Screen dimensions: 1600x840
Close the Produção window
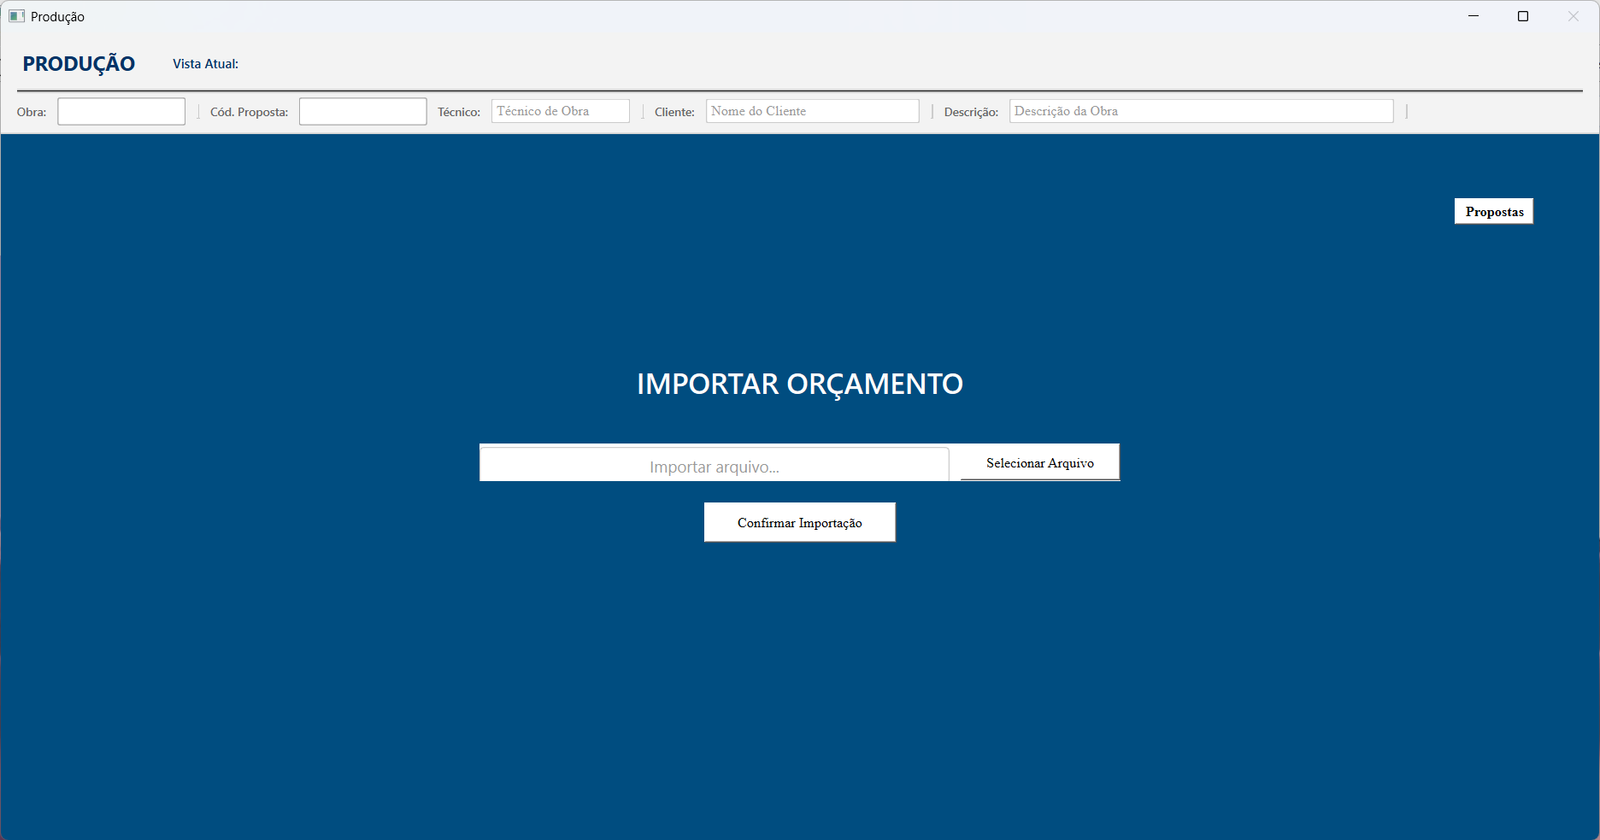pos(1573,16)
